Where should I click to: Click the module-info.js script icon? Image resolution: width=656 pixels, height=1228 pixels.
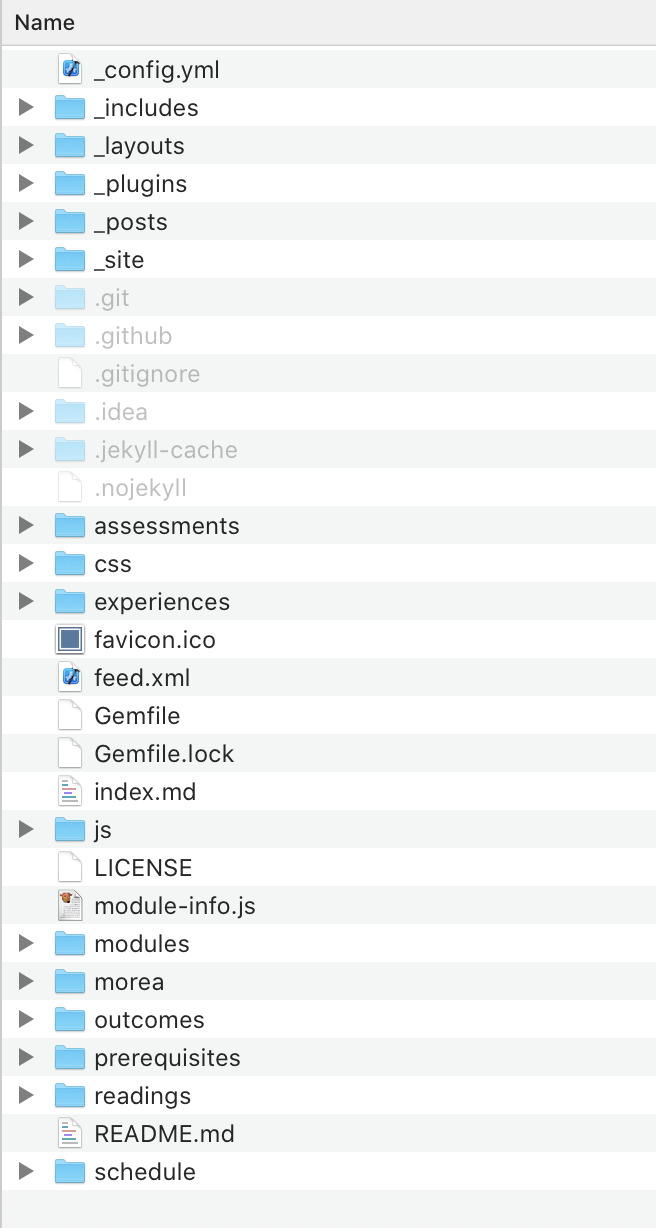69,906
